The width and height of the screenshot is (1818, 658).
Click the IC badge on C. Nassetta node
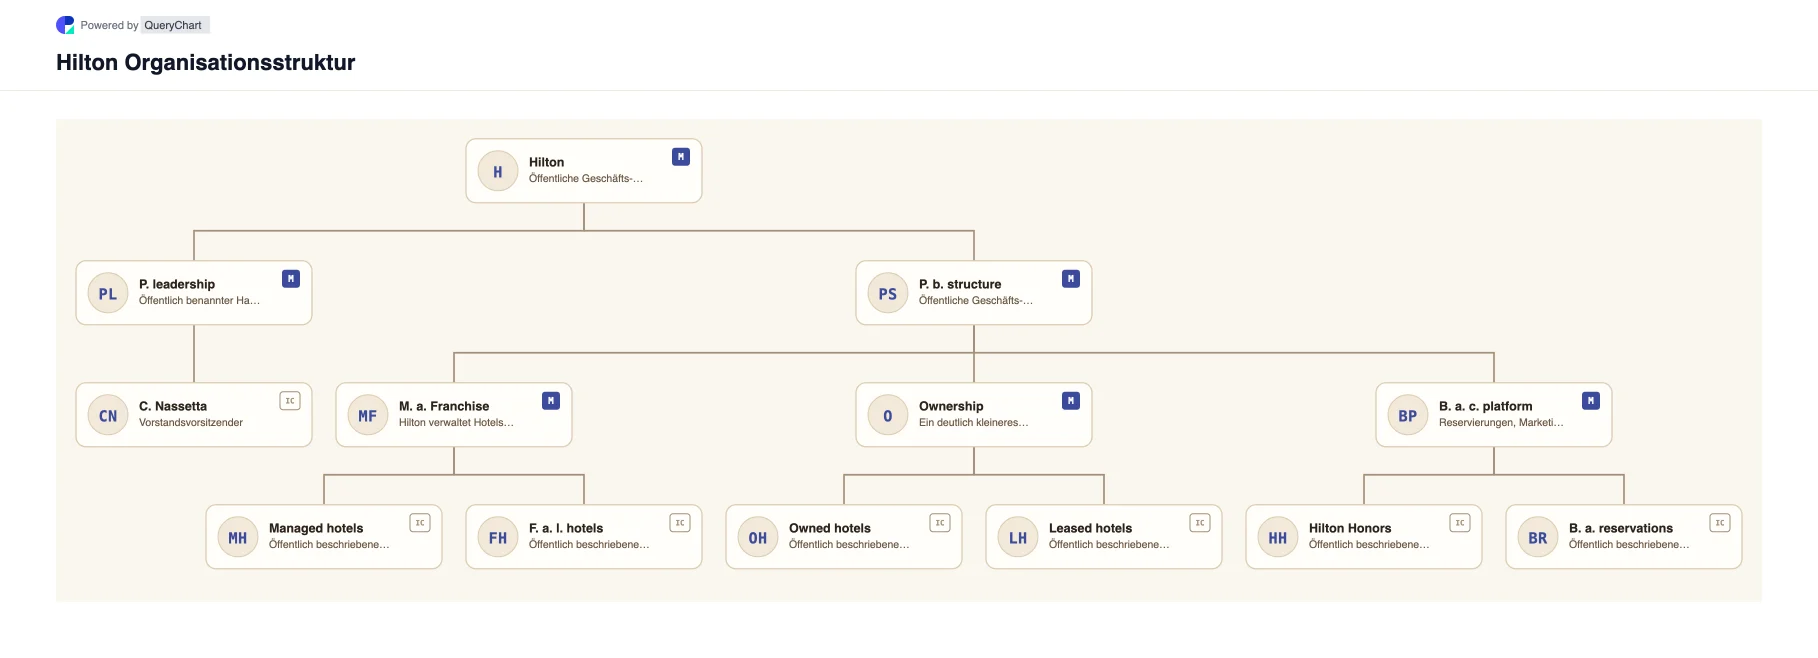click(x=290, y=401)
